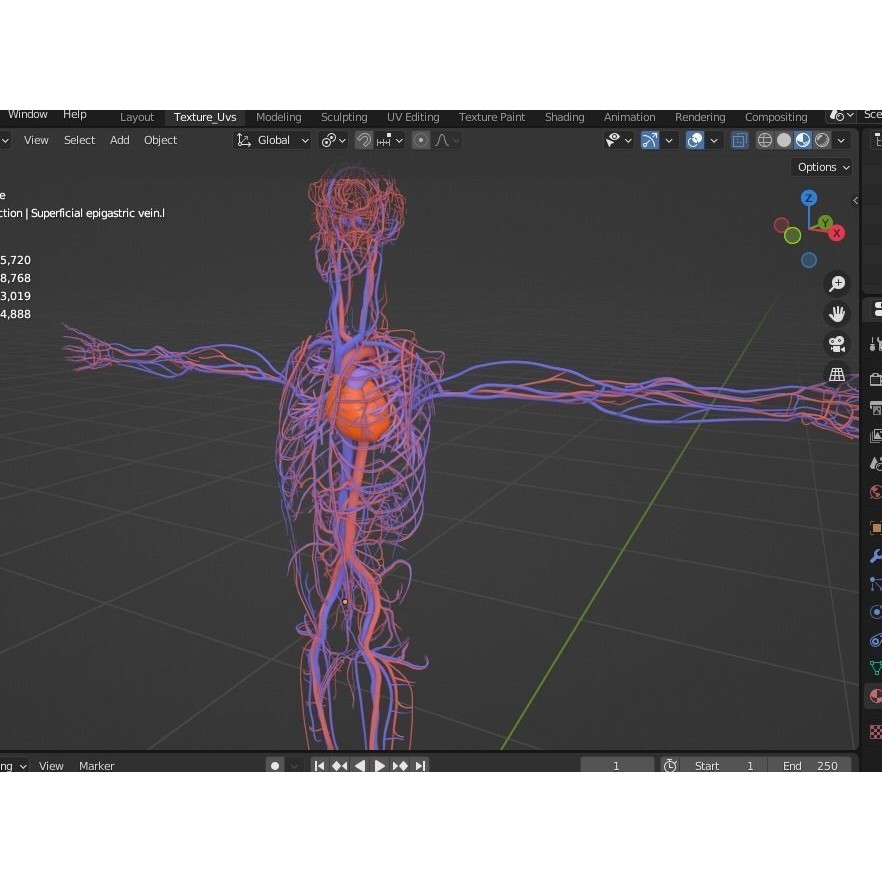The width and height of the screenshot is (882, 882).
Task: Toggle orthographic projection grid icon
Action: (837, 375)
